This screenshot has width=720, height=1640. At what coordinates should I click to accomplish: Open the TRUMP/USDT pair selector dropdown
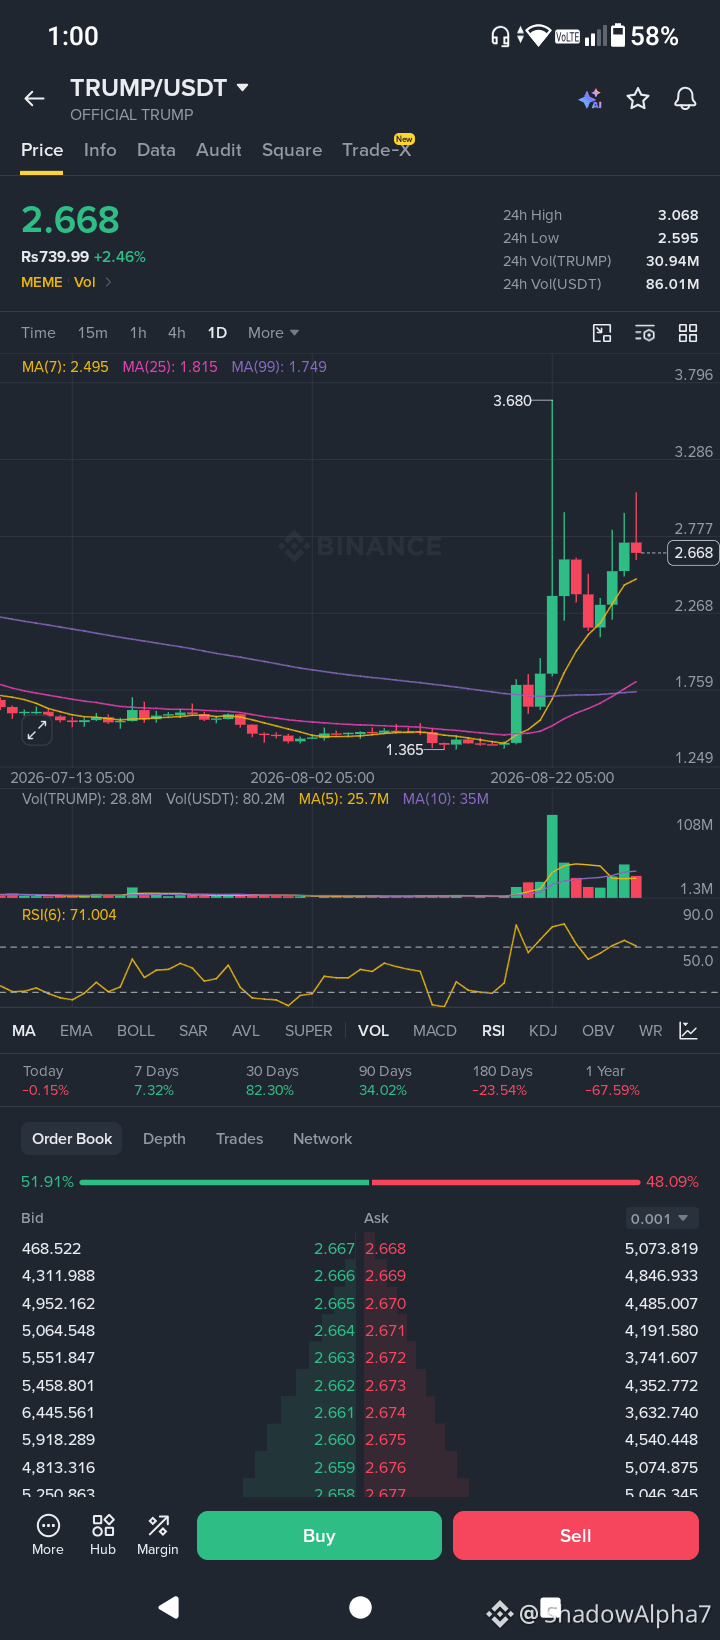(160, 88)
